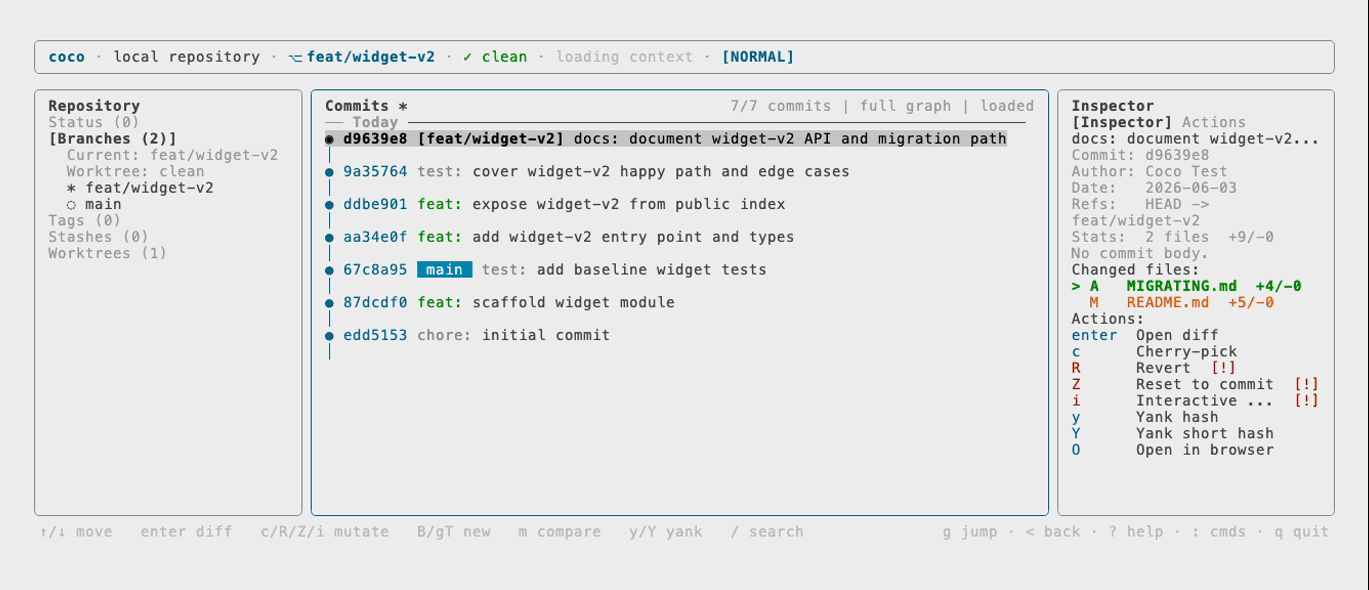Click the warning marker next to Revert

(x=1223, y=368)
